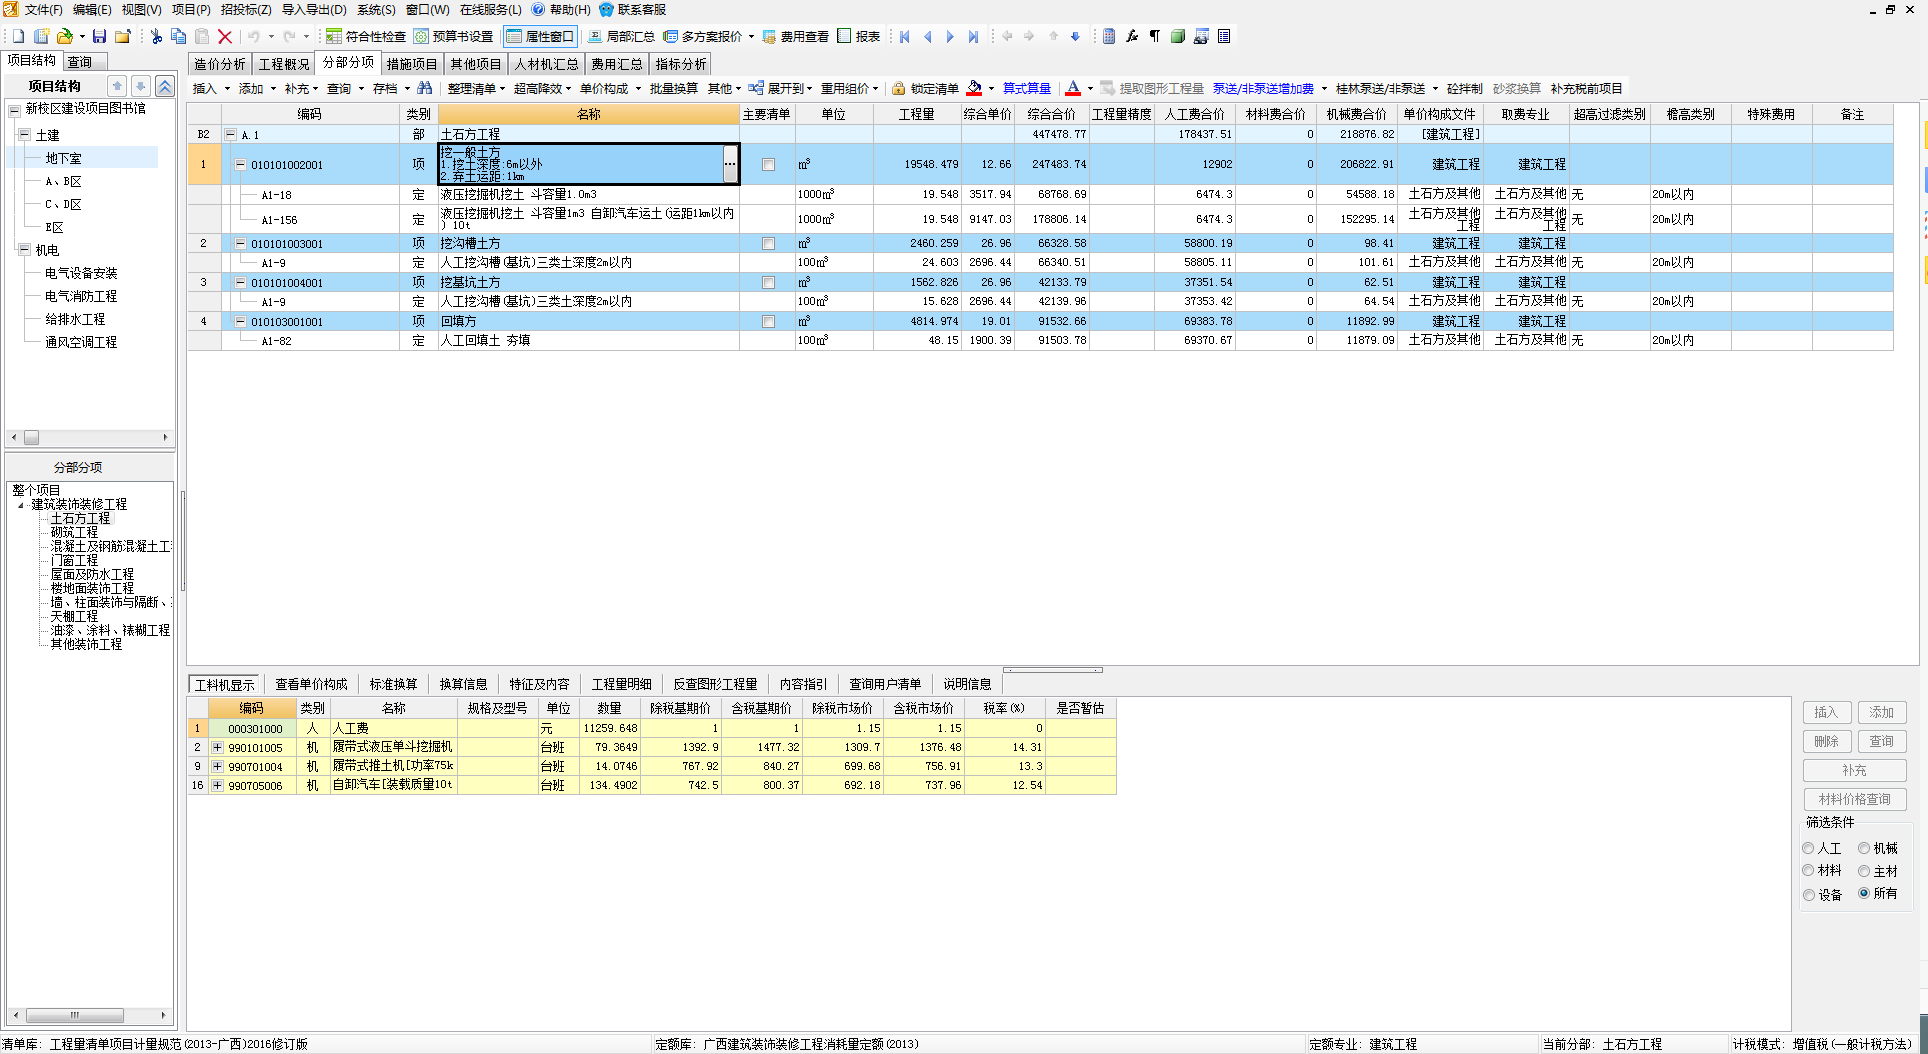
Task: Expand material row 990101005
Action: click(x=217, y=747)
